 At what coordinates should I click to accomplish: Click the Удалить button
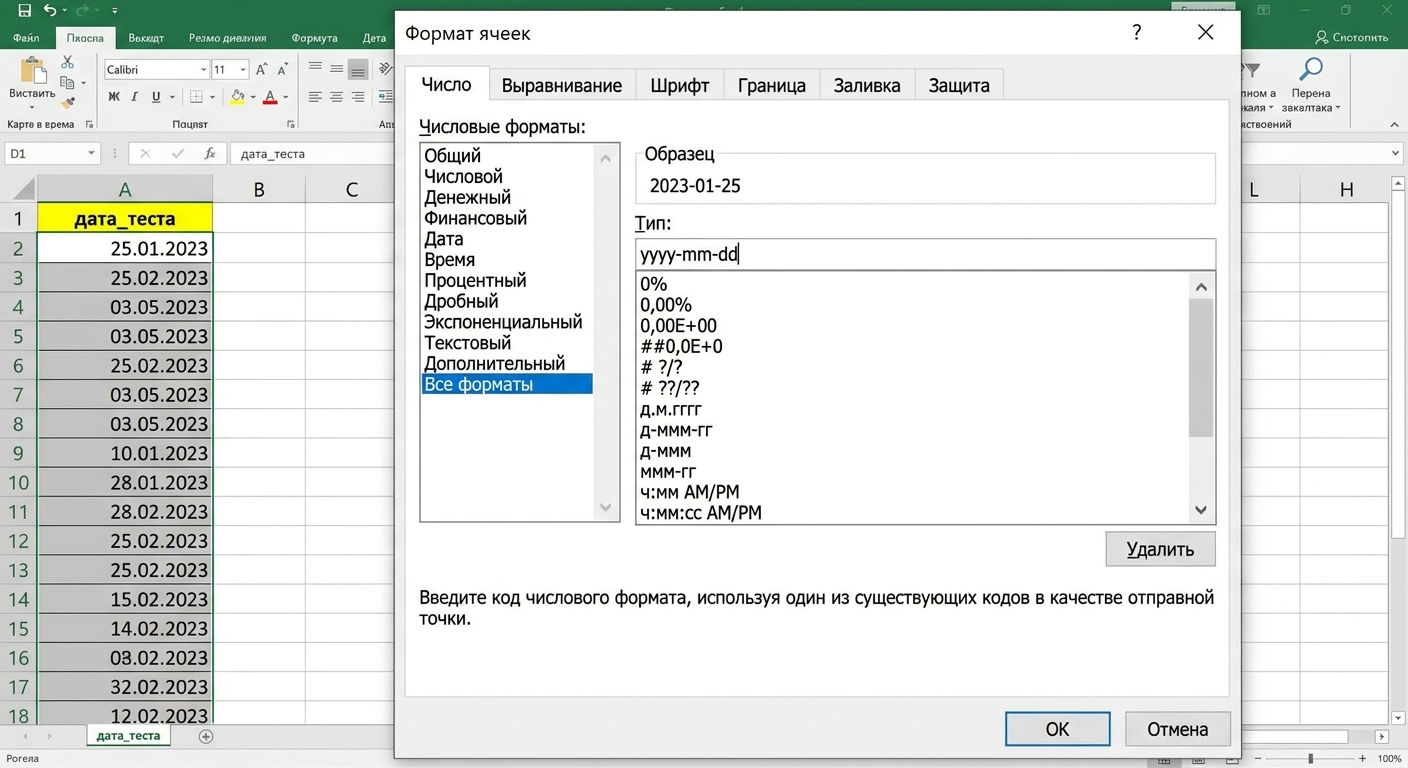[1160, 549]
